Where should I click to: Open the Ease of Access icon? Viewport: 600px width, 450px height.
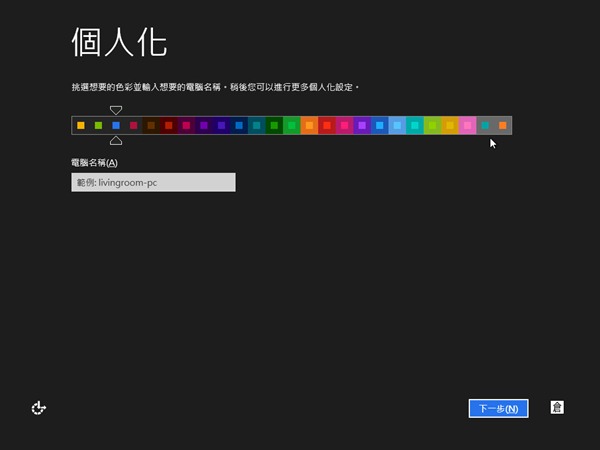[x=39, y=407]
